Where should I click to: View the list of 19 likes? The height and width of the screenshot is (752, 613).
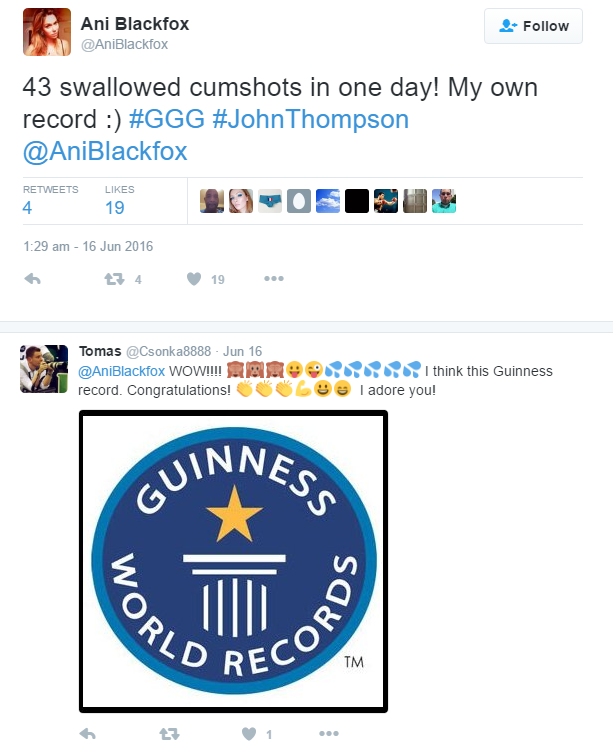(x=119, y=201)
